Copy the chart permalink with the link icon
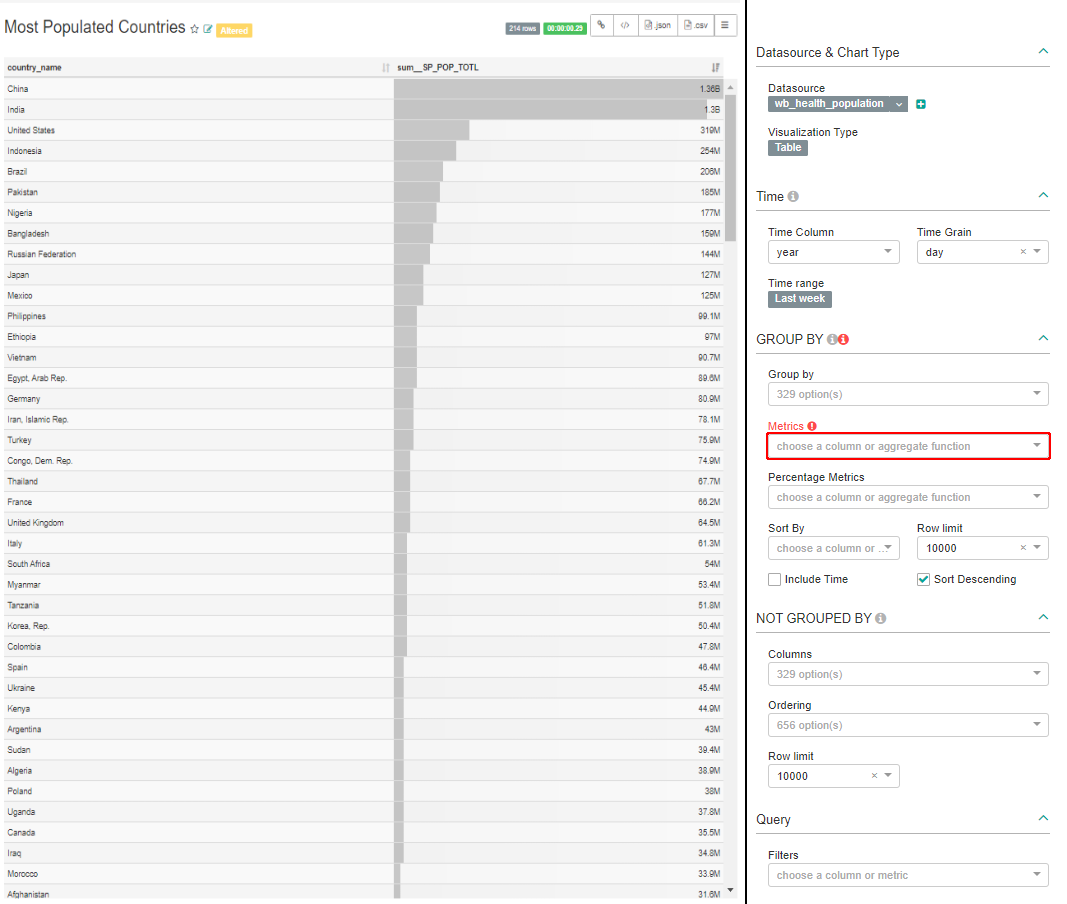 (601, 26)
